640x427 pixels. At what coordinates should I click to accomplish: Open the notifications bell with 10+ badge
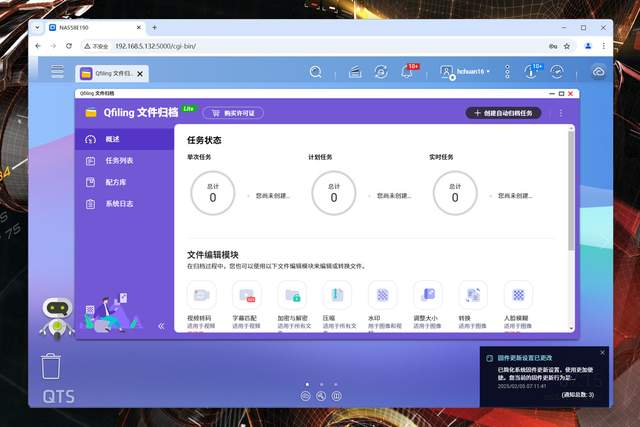[x=409, y=71]
